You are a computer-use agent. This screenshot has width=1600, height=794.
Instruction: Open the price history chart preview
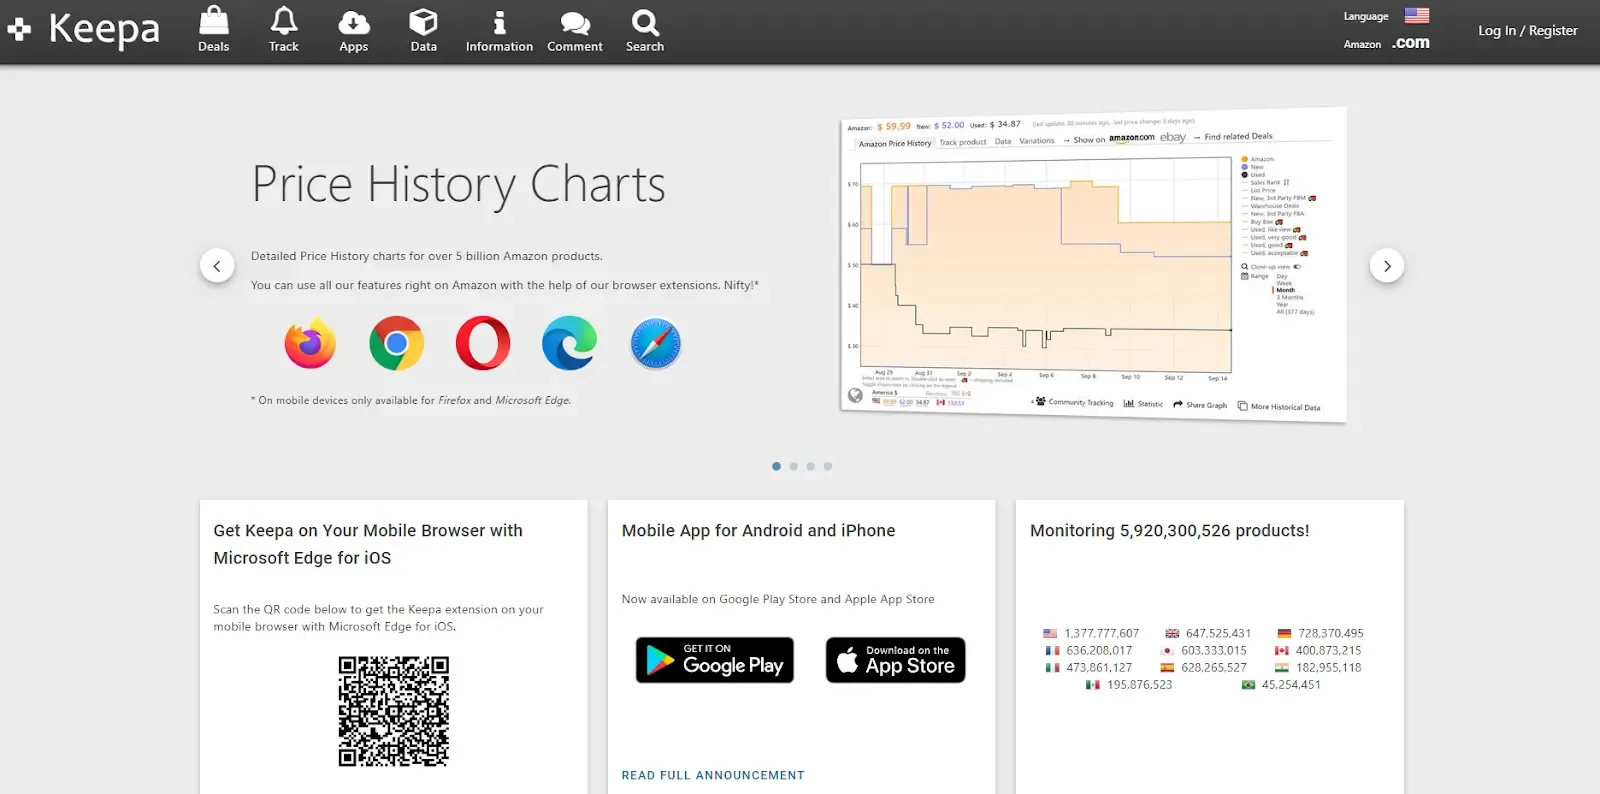coord(1093,265)
